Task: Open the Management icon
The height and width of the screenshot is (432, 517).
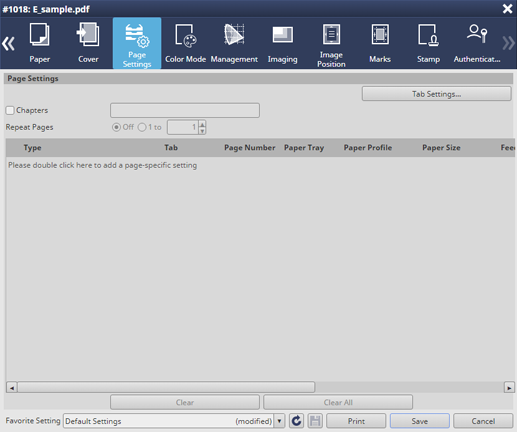Action: [x=234, y=43]
